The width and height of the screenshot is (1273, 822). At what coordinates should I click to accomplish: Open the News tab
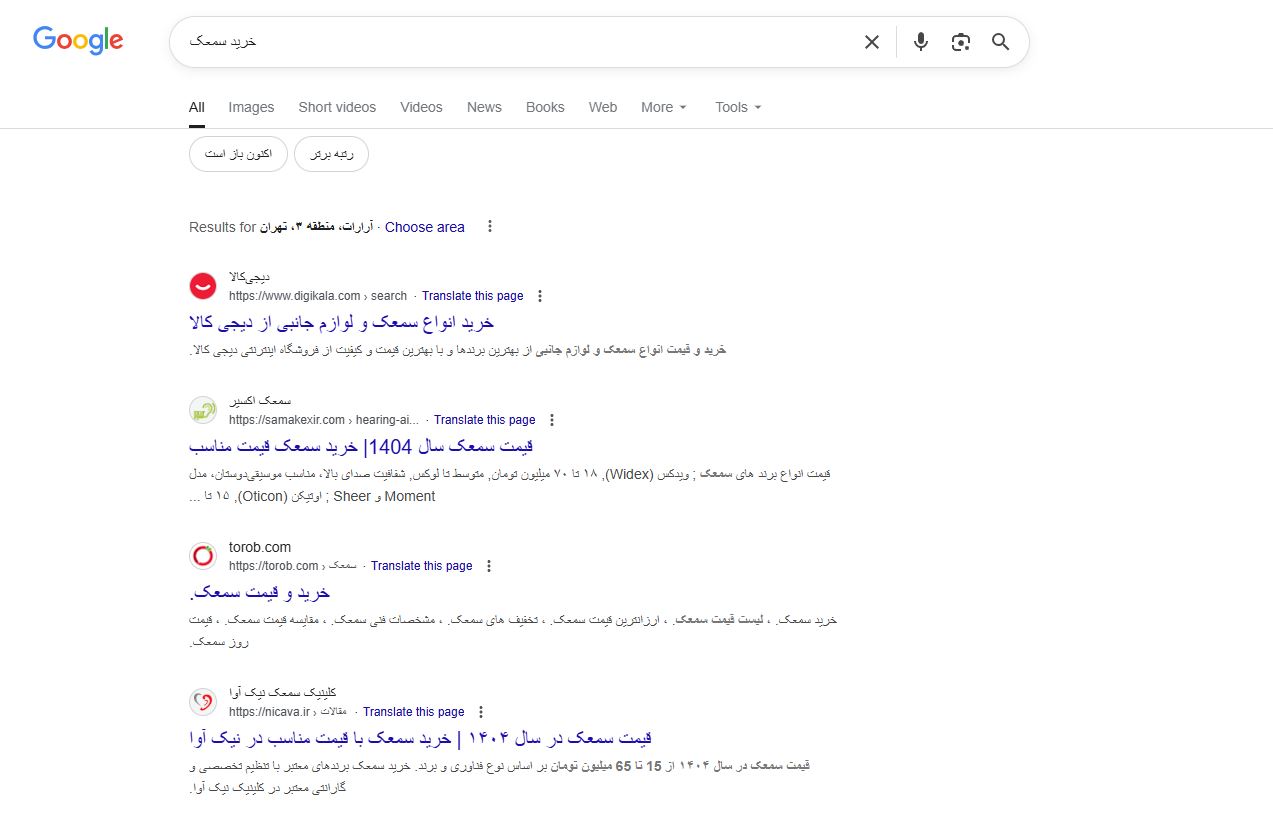pos(484,107)
